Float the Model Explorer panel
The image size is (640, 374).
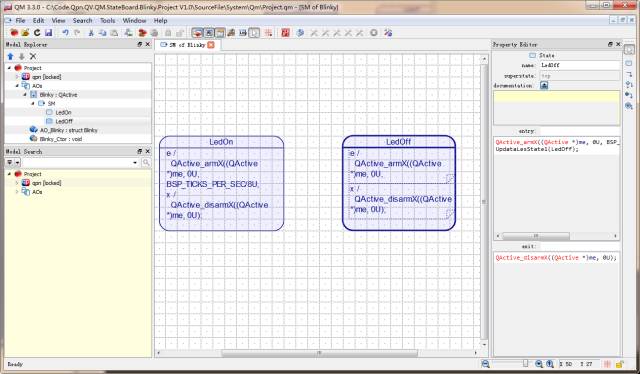click(x=140, y=44)
